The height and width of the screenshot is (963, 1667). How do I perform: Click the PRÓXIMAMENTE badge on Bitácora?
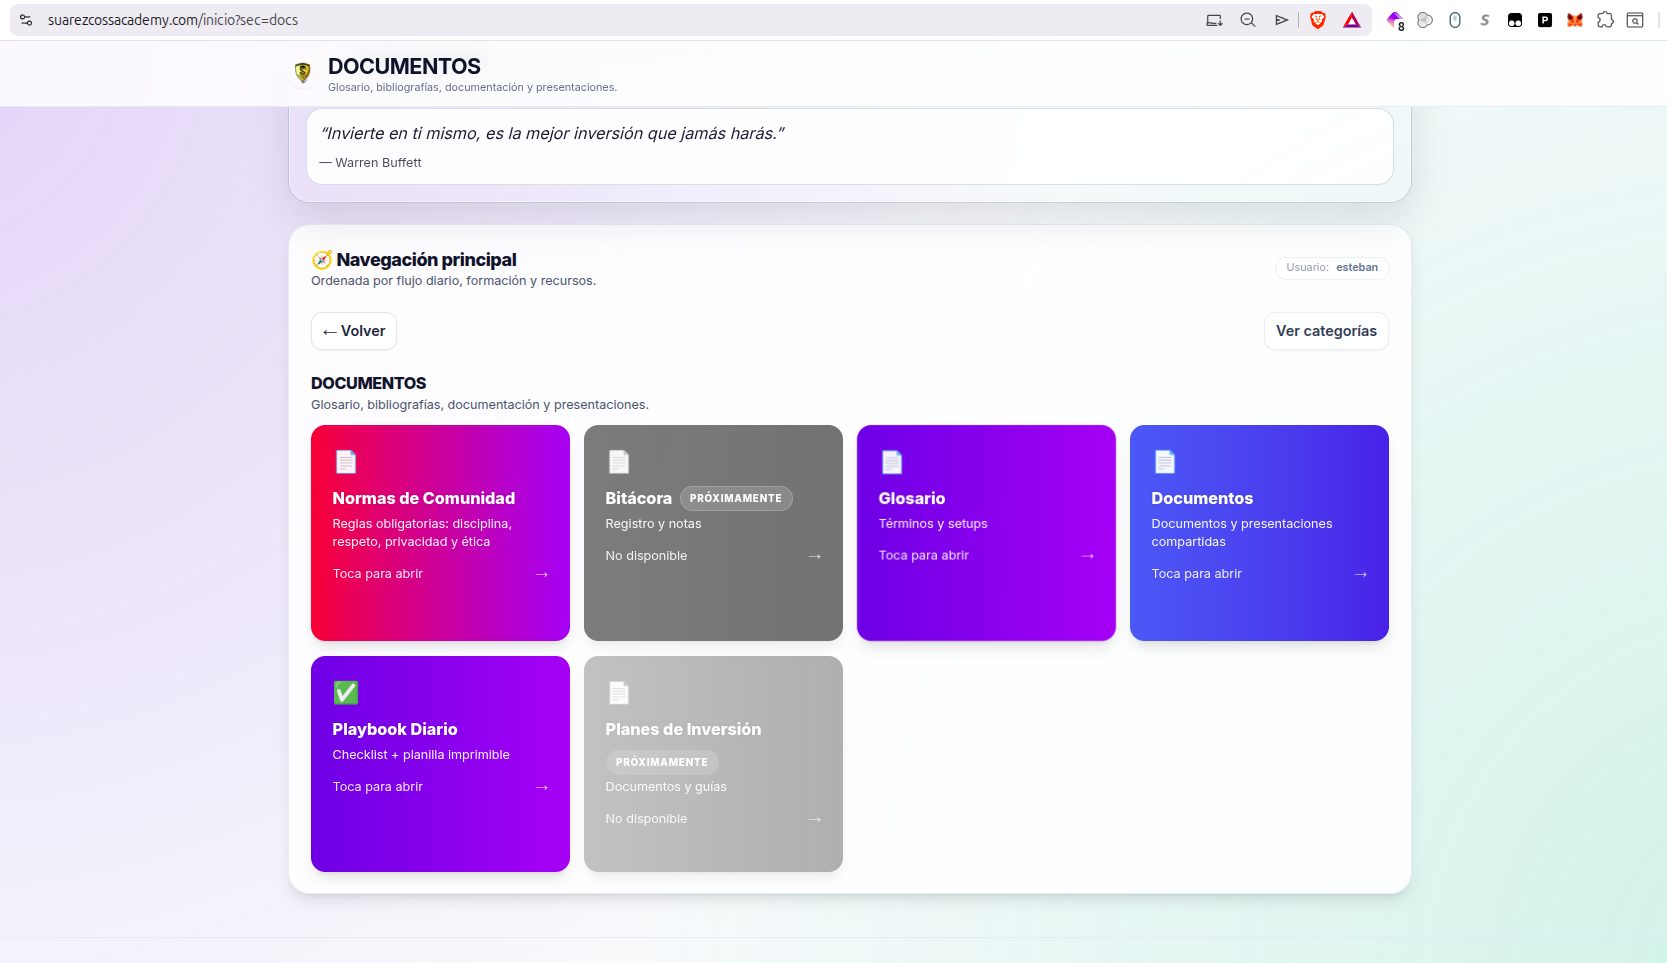click(736, 498)
